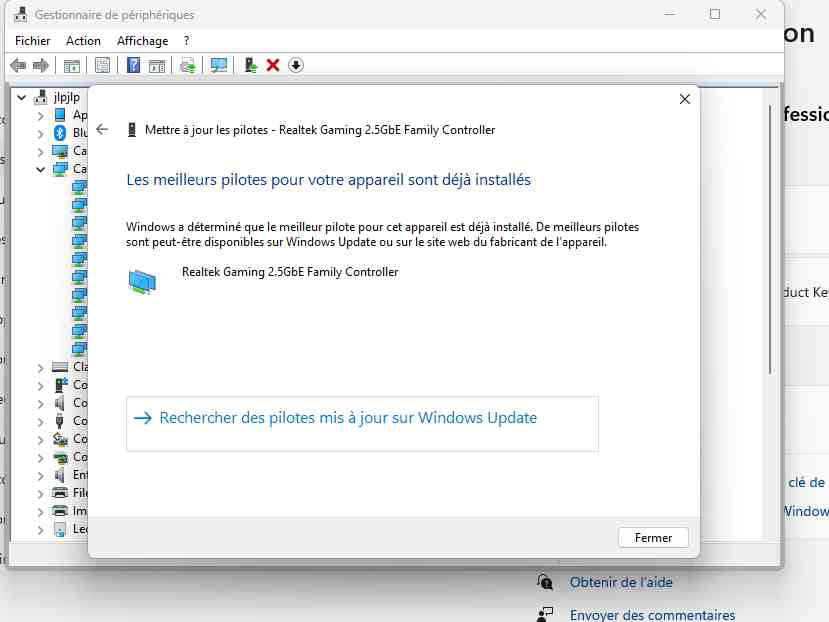Open the Properties toolbar icon
Viewport: 829px width, 622px height.
[103, 66]
